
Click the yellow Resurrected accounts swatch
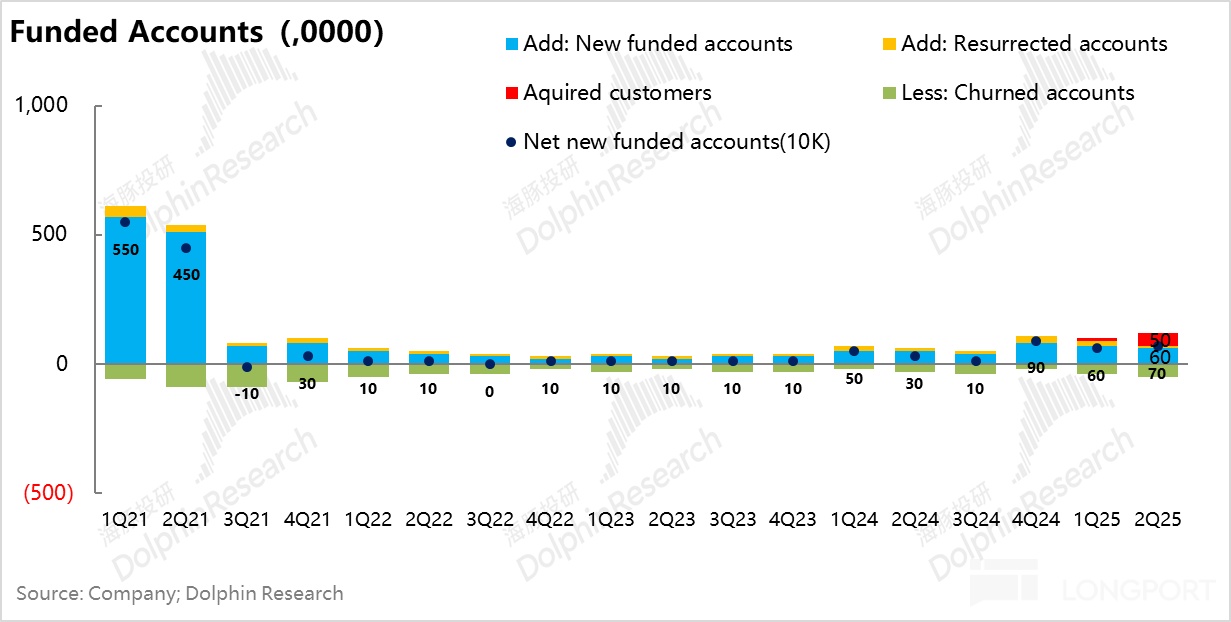pos(889,44)
